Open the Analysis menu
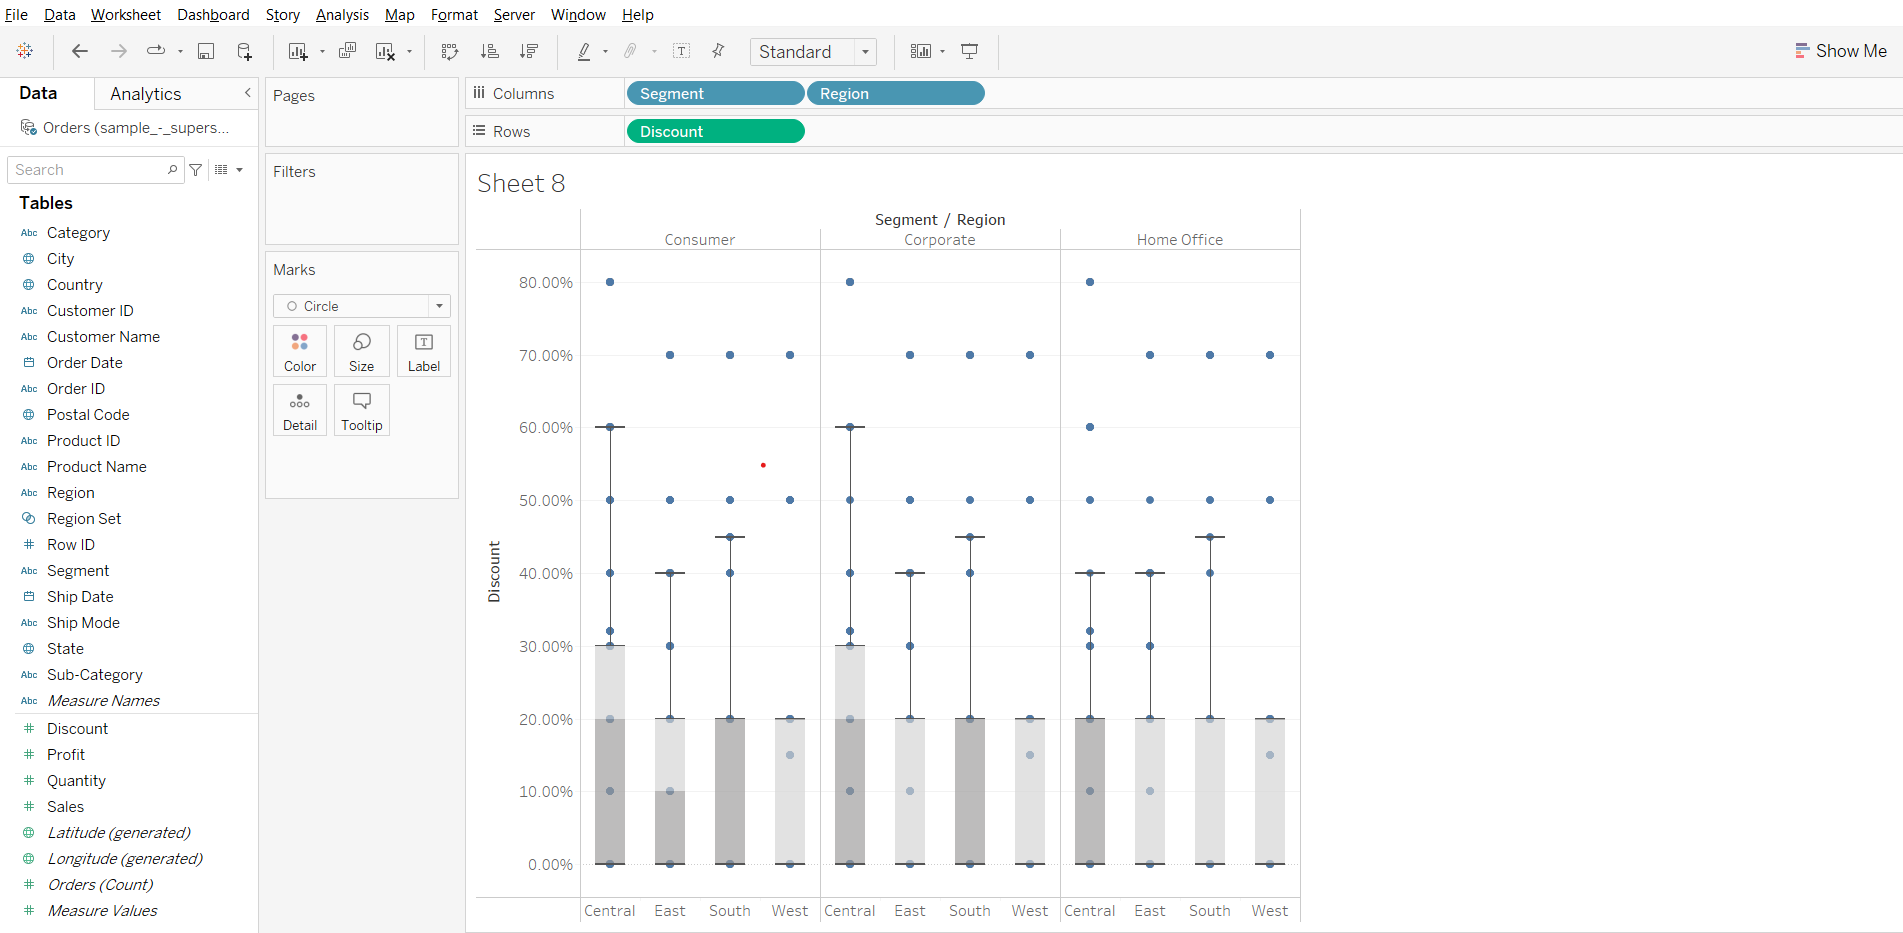 click(x=342, y=15)
